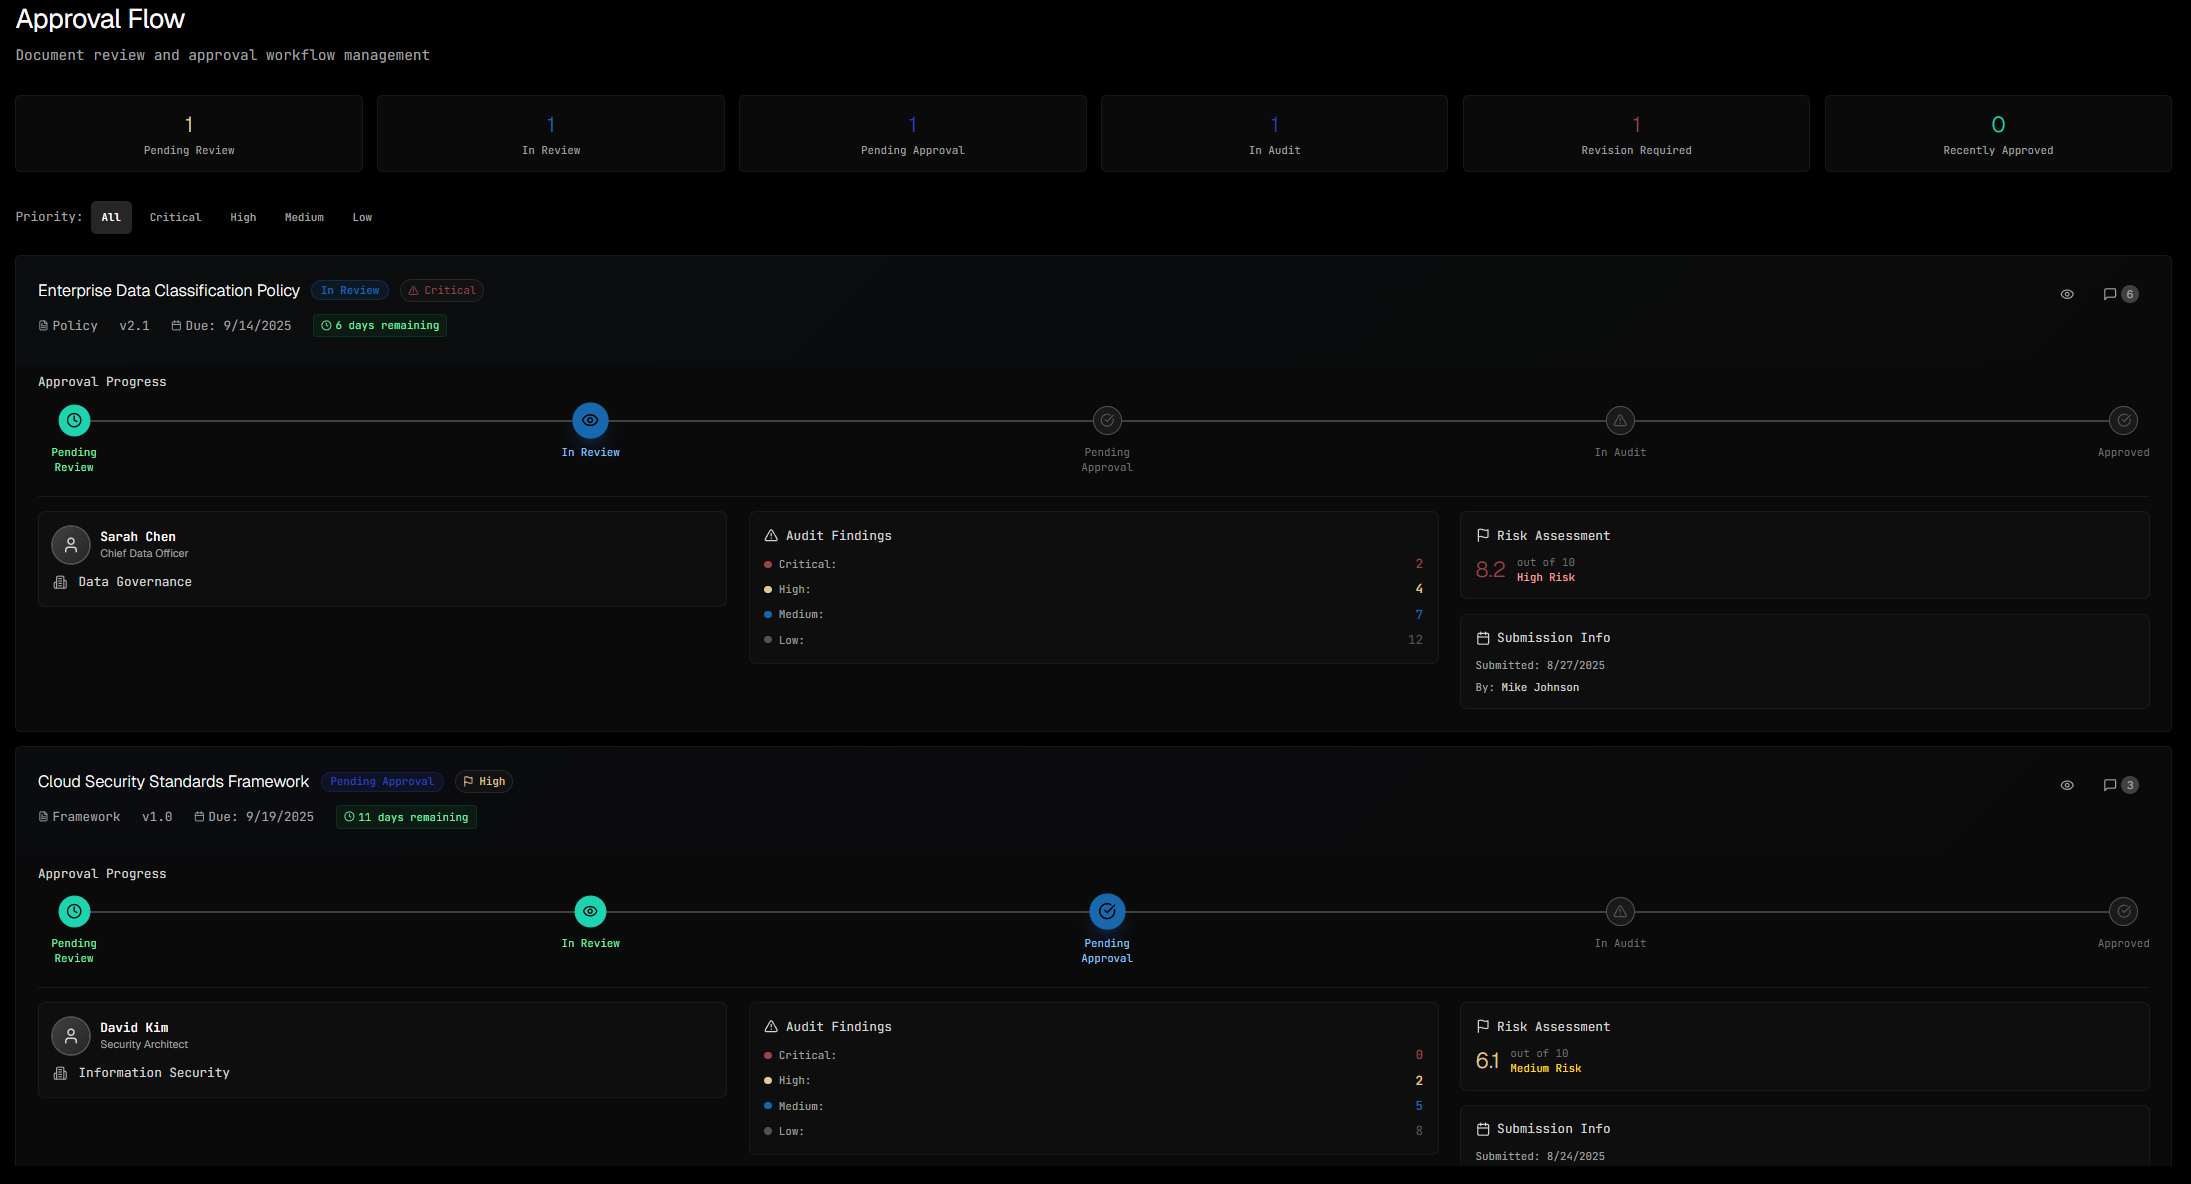Switch to the Low priority filter

tap(362, 217)
